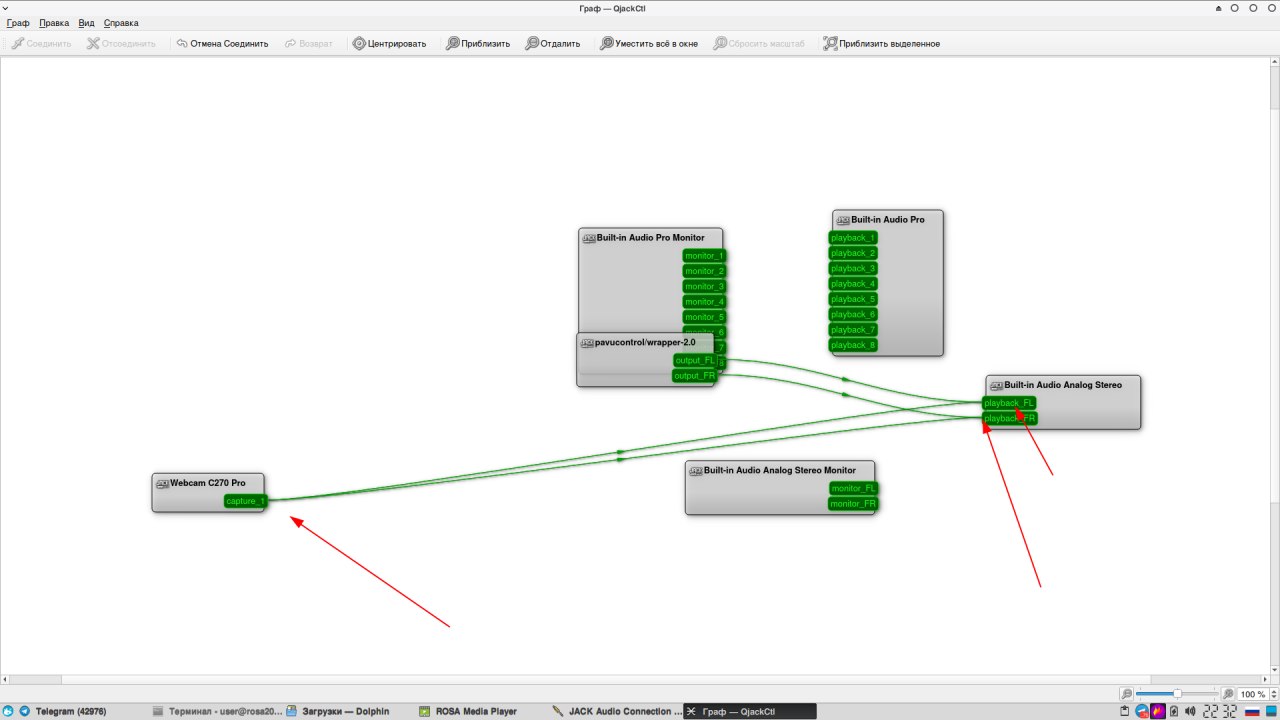Open the Справка menu
This screenshot has height=720, width=1280.
[x=121, y=23]
